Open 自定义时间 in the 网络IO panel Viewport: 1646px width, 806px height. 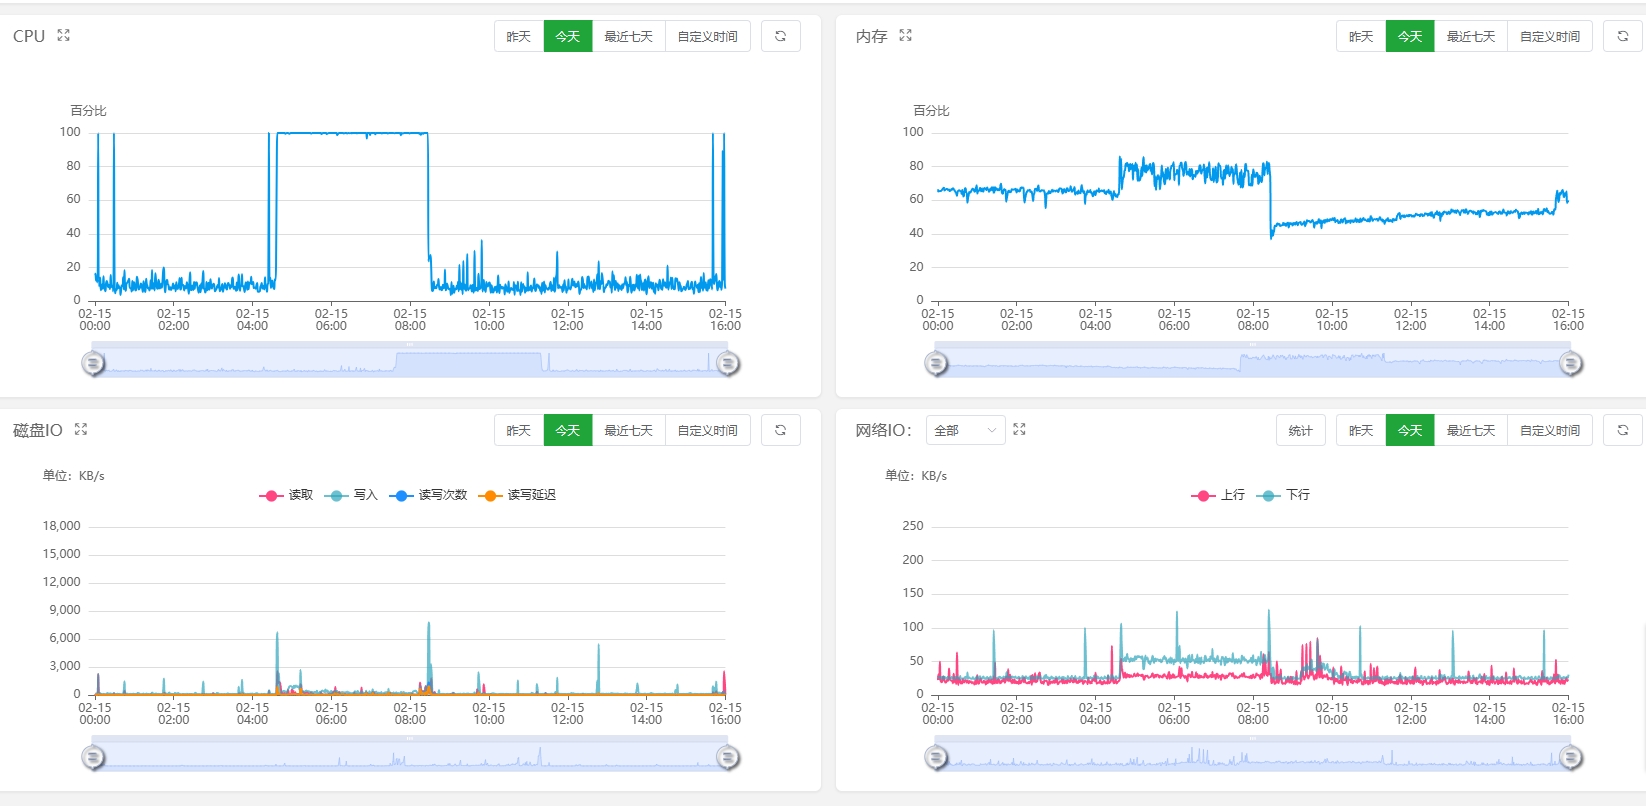point(1550,430)
